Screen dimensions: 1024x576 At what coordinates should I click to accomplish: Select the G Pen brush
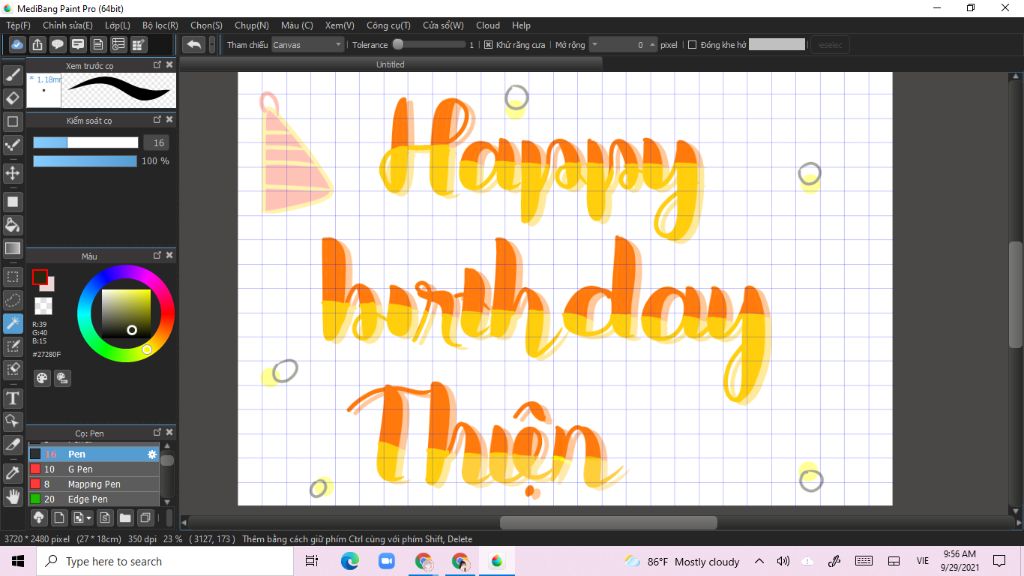point(94,469)
